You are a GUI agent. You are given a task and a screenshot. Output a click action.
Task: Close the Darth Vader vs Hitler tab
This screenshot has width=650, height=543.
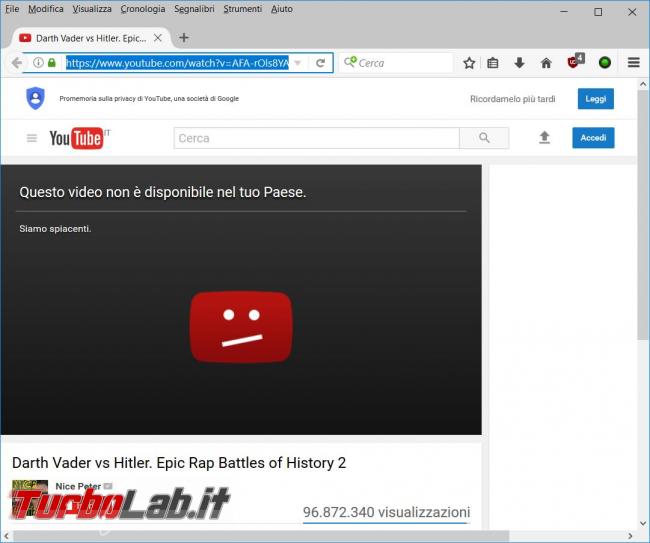point(158,38)
